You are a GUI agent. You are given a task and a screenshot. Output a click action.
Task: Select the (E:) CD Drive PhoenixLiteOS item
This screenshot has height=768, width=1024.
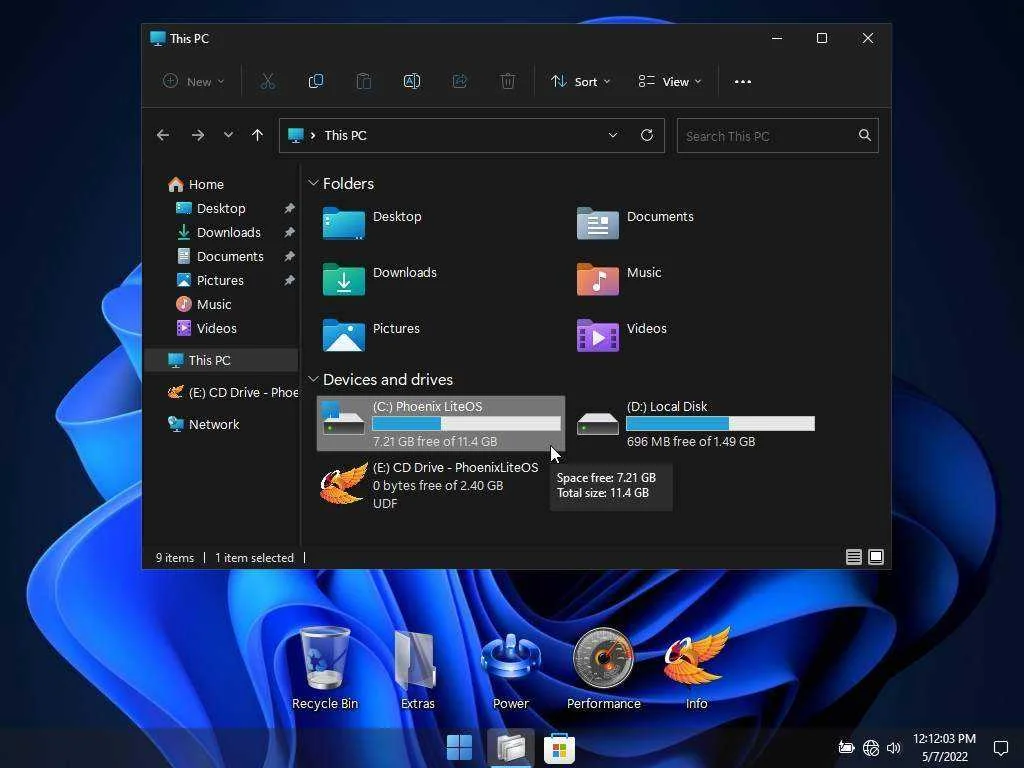coord(430,485)
